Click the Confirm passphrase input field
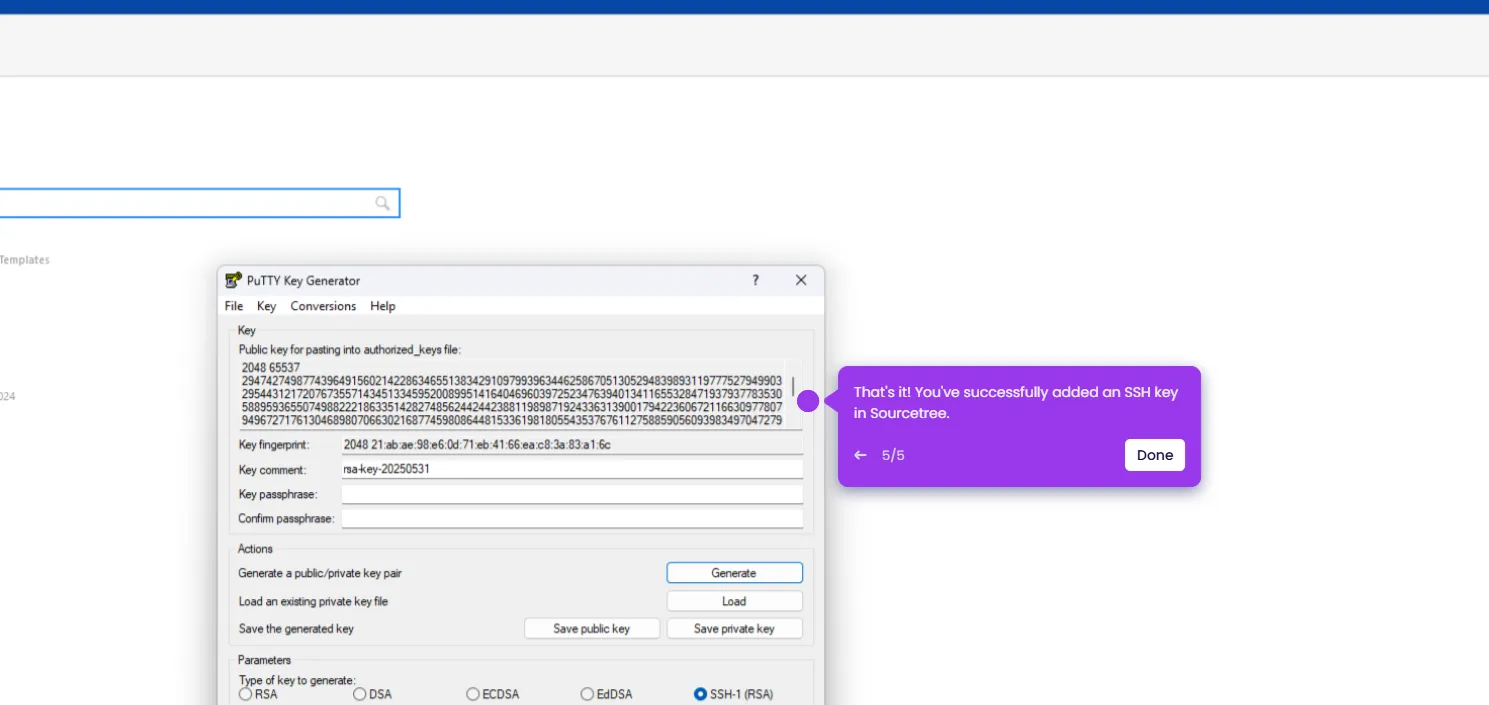The image size is (1489, 705). 572,519
